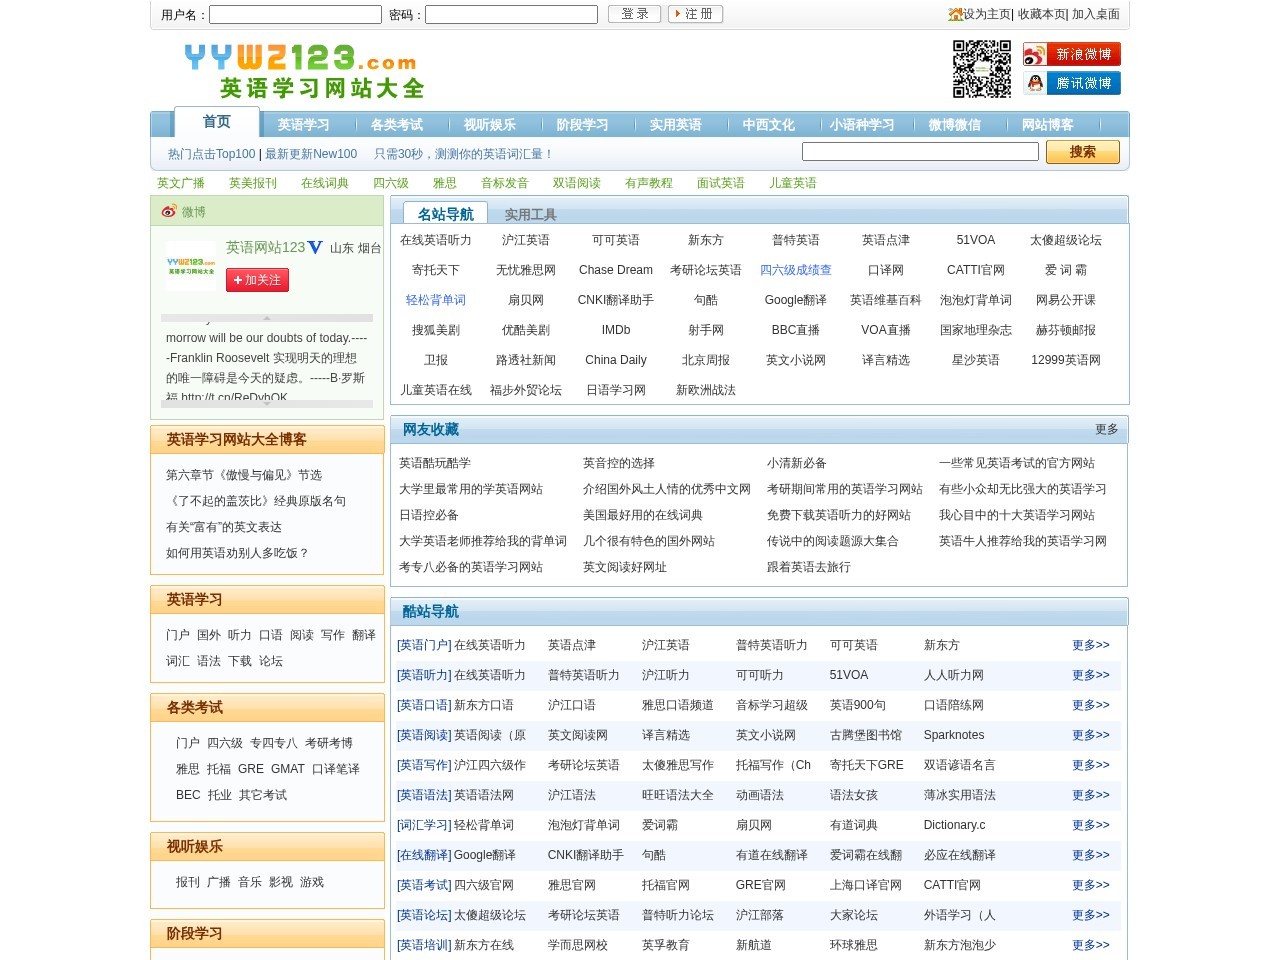This screenshot has width=1280, height=960.
Task: Click the verified V badge beside 英语网站123
Action: tap(315, 247)
